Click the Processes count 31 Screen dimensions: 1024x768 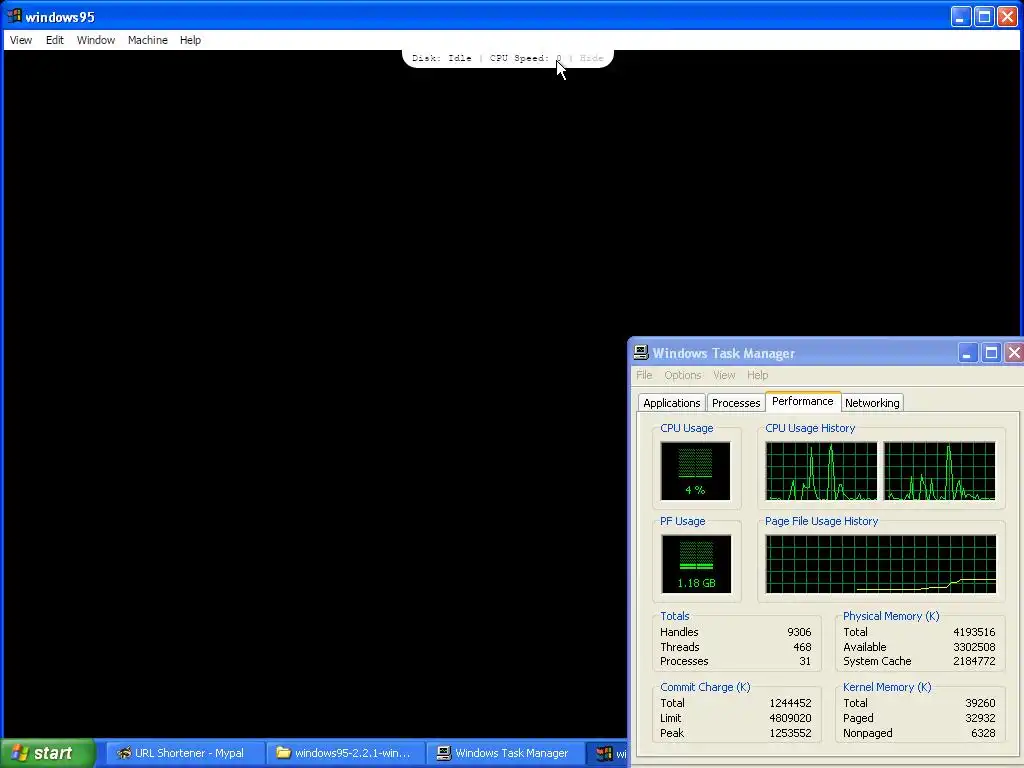tap(805, 662)
